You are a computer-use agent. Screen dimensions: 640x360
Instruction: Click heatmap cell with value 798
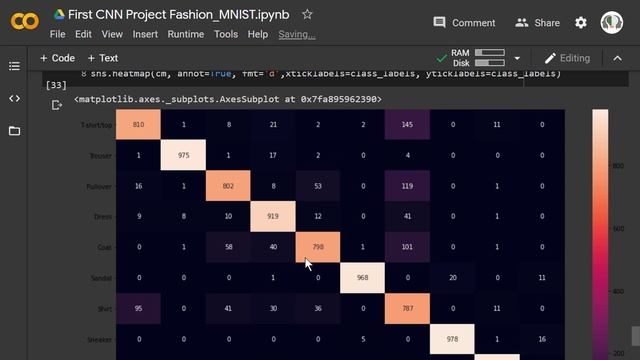(318, 247)
